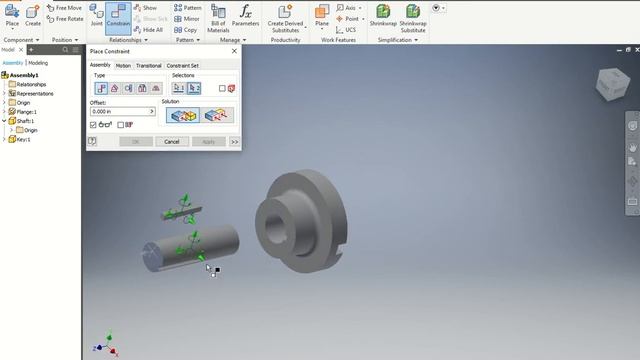Click the More (>>) button in dialog

coord(234,142)
